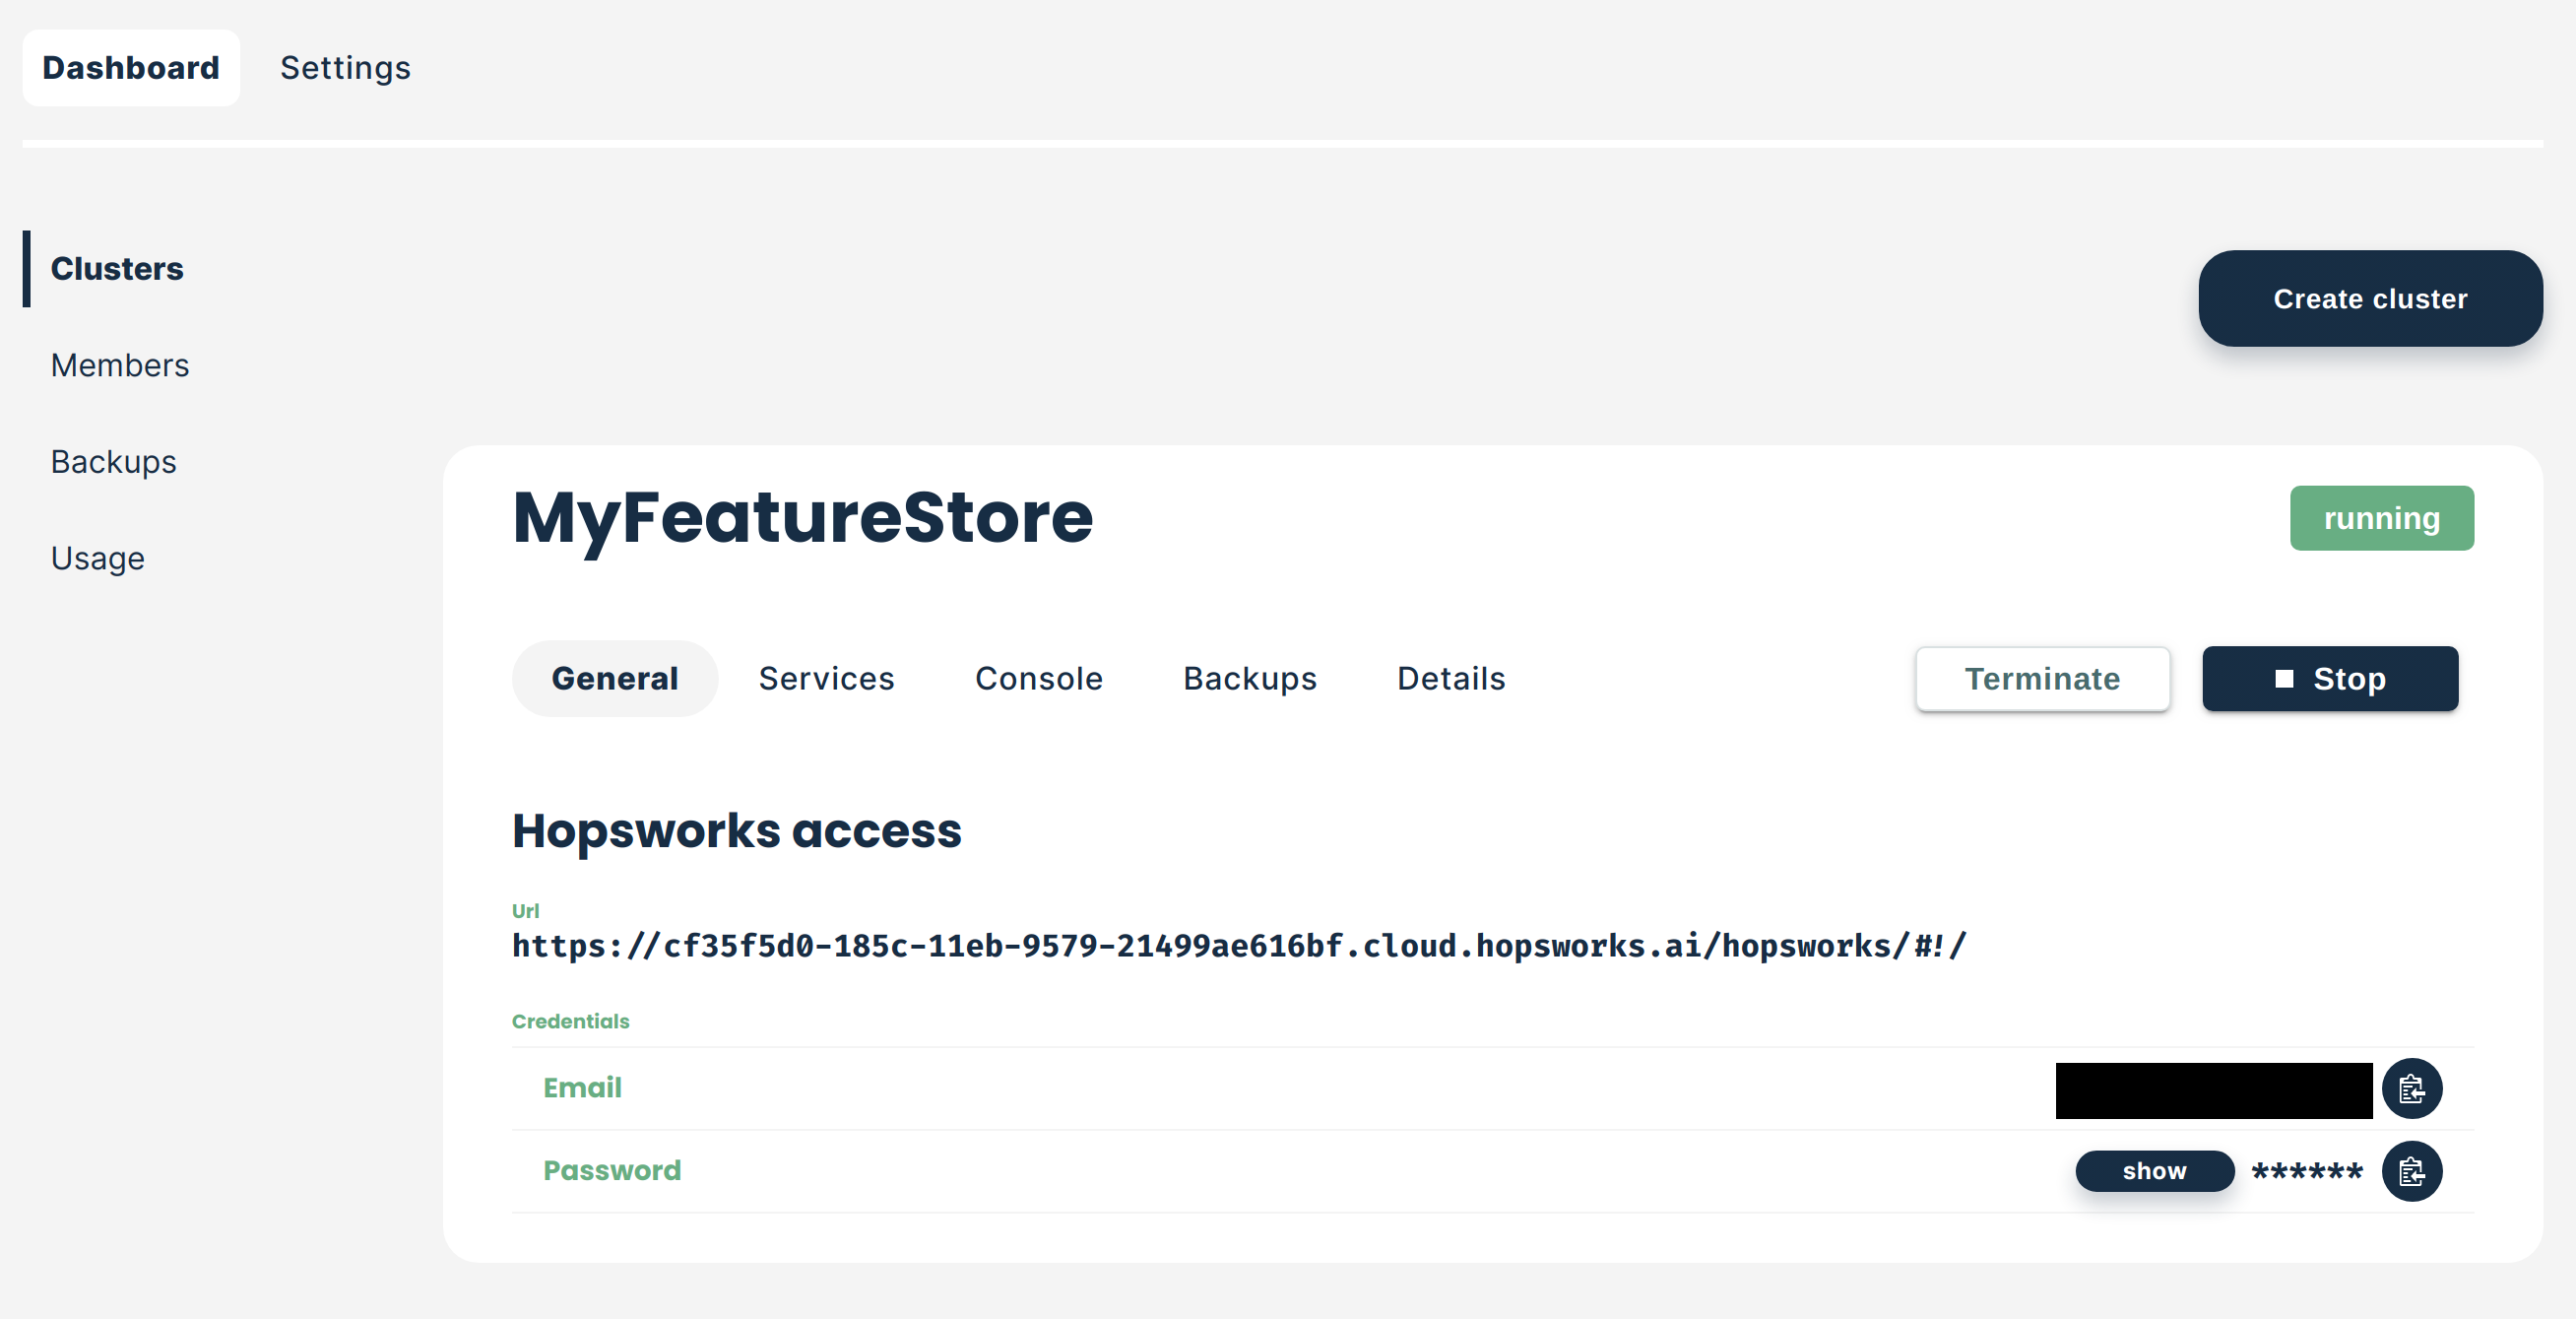The height and width of the screenshot is (1319, 2576).
Task: Click the square stop icon in Stop button
Action: coord(2284,679)
